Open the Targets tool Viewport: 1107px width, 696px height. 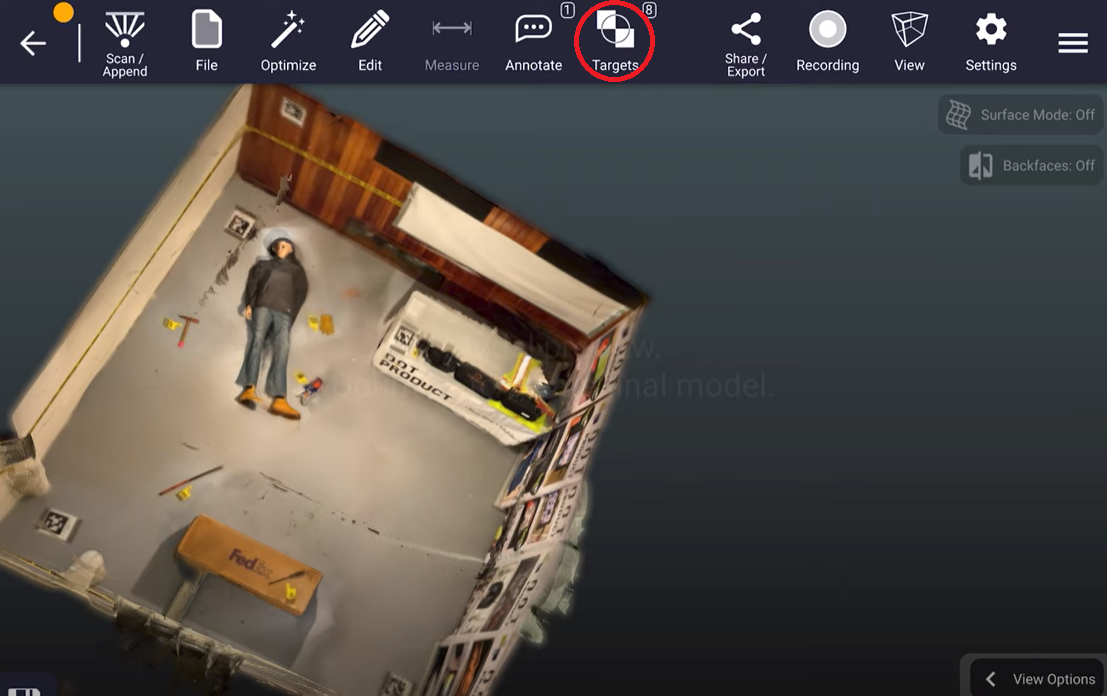[615, 42]
